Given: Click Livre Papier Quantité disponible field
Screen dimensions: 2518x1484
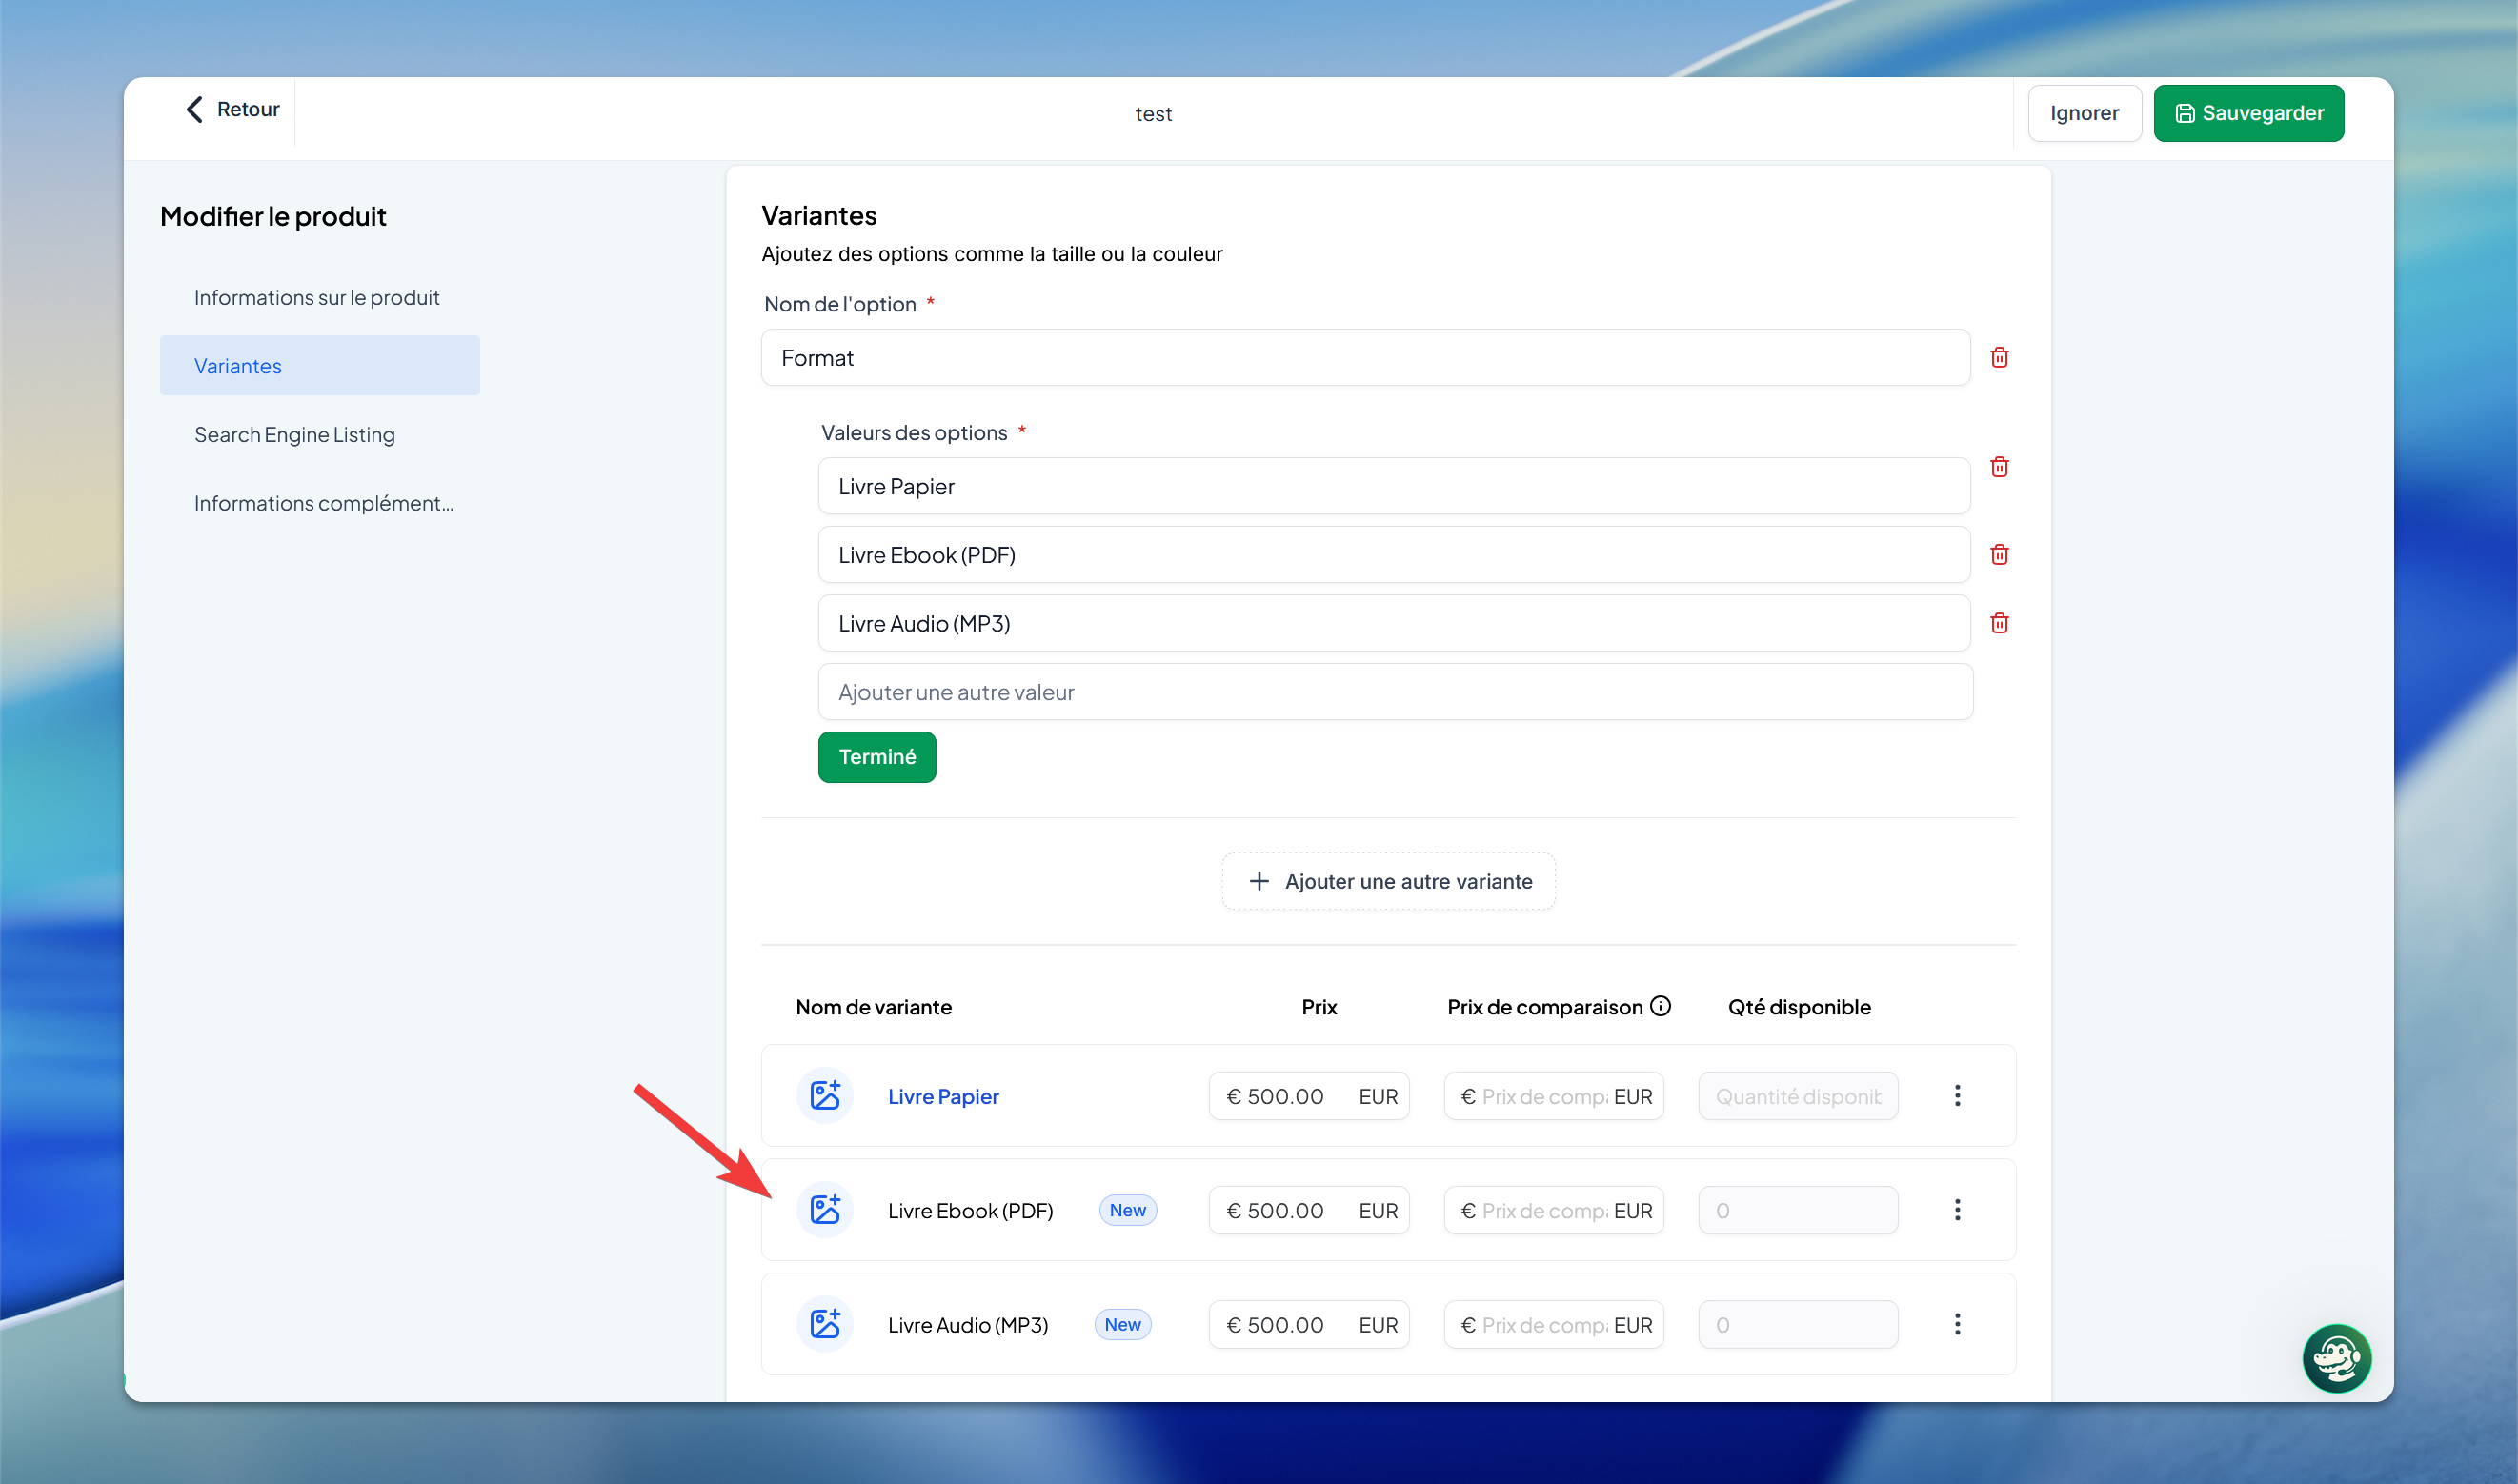Looking at the screenshot, I should (x=1798, y=1096).
